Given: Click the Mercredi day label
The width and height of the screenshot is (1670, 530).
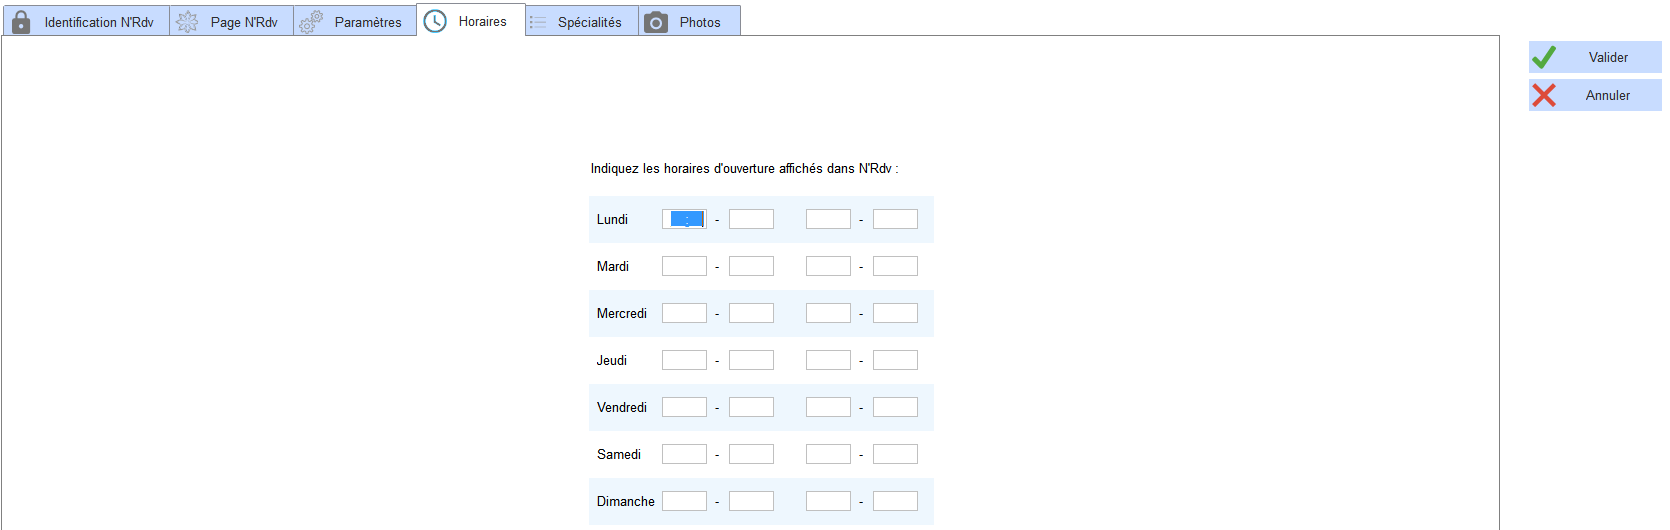Looking at the screenshot, I should (622, 313).
